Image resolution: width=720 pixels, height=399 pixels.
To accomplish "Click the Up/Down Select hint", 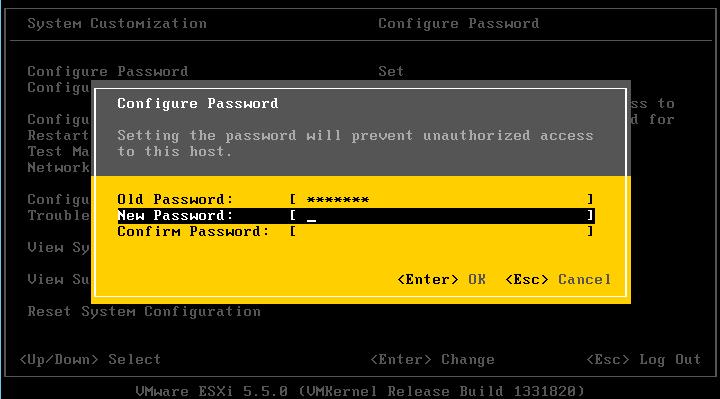I will (x=90, y=359).
